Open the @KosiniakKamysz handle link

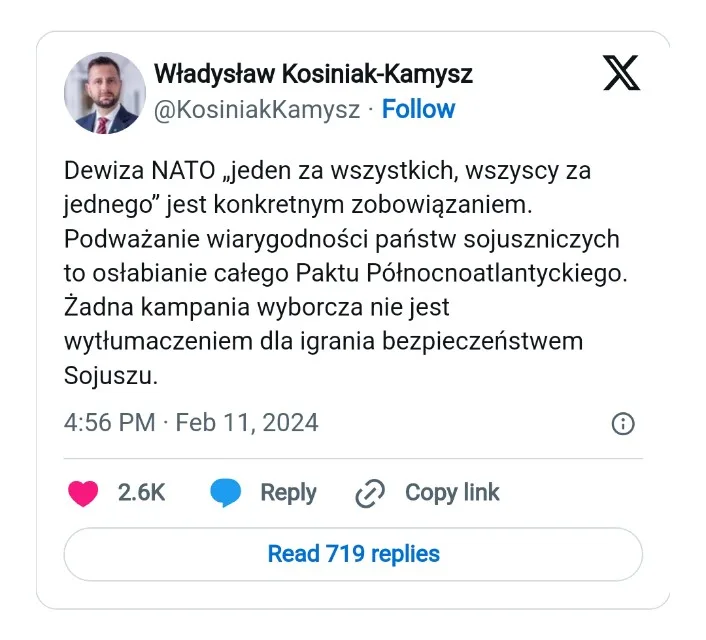256,109
